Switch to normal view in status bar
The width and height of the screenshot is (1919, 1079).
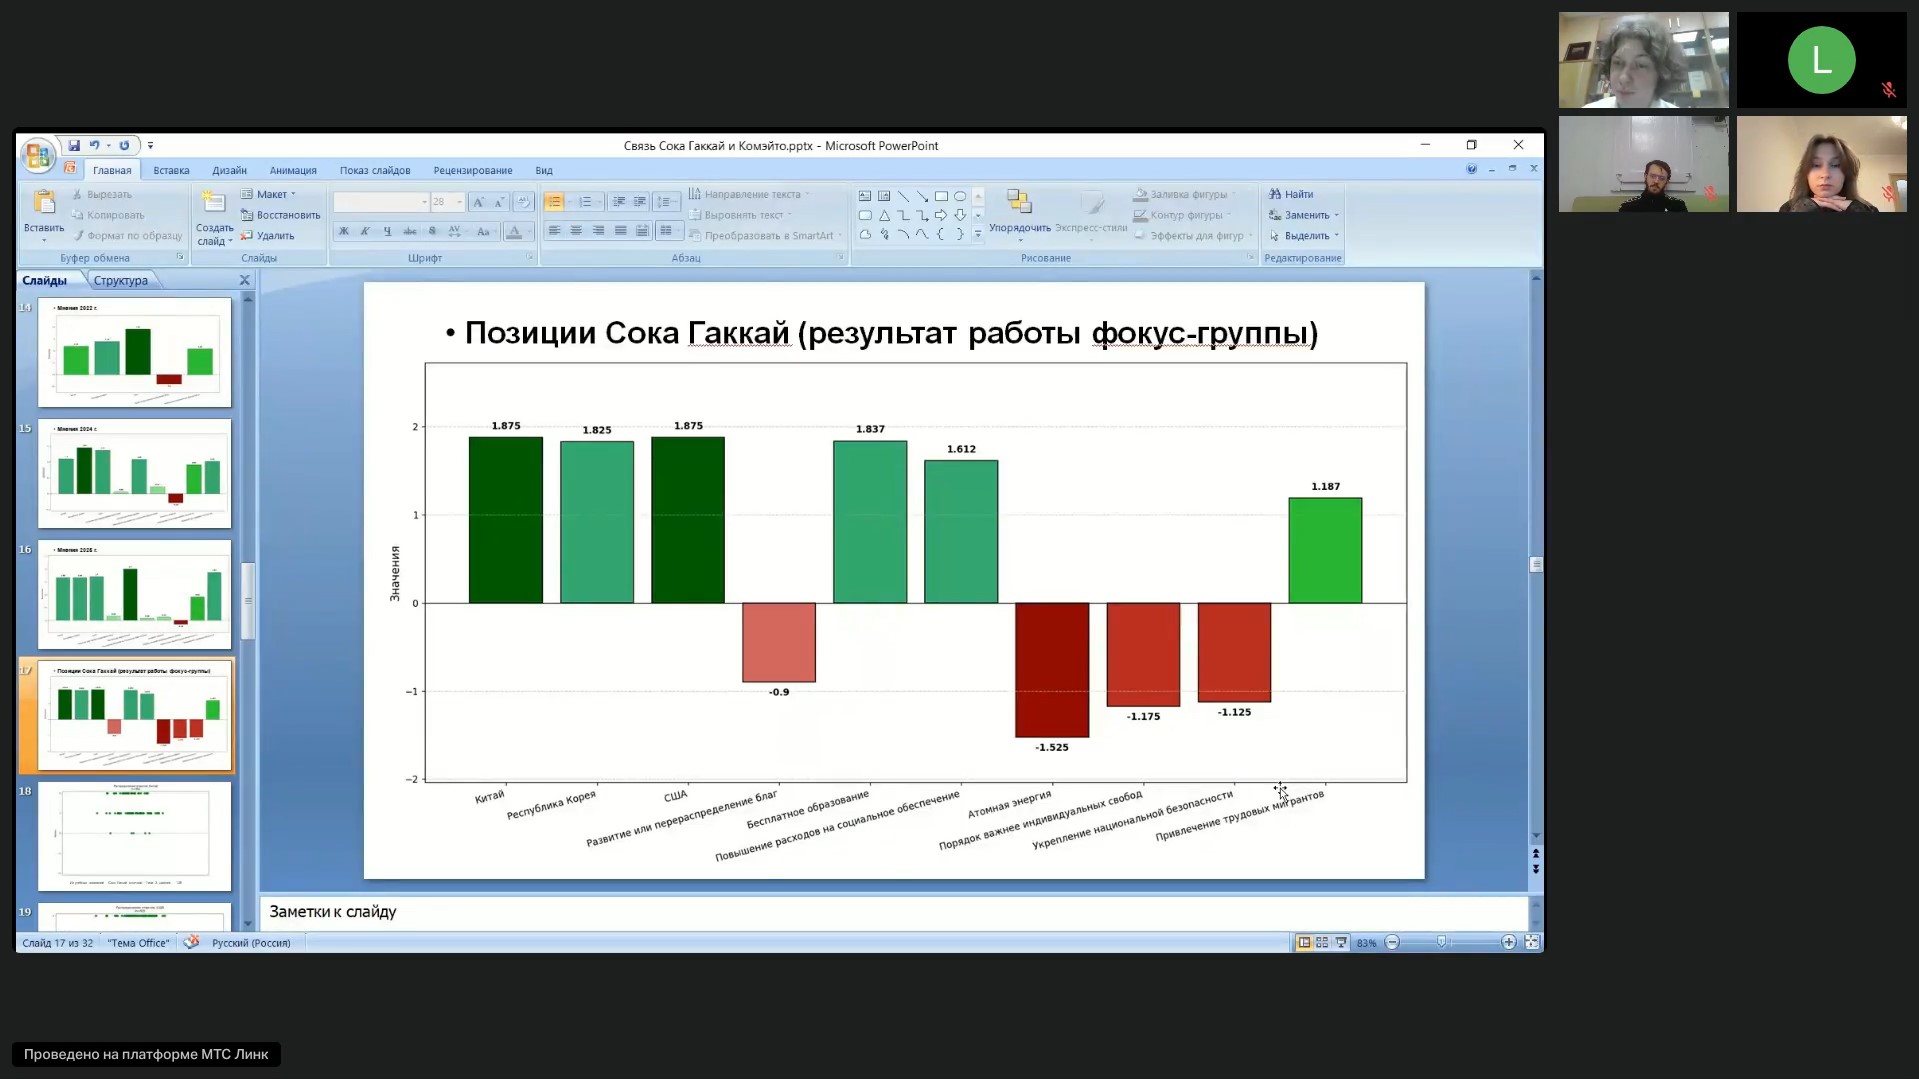point(1304,943)
